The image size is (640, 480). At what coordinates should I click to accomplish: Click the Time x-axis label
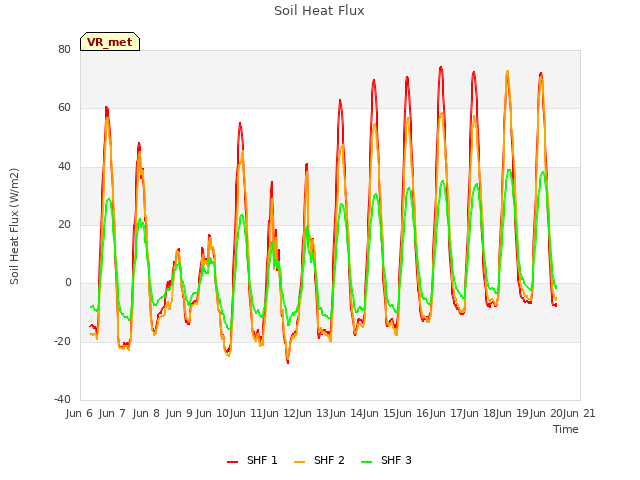pos(566,429)
